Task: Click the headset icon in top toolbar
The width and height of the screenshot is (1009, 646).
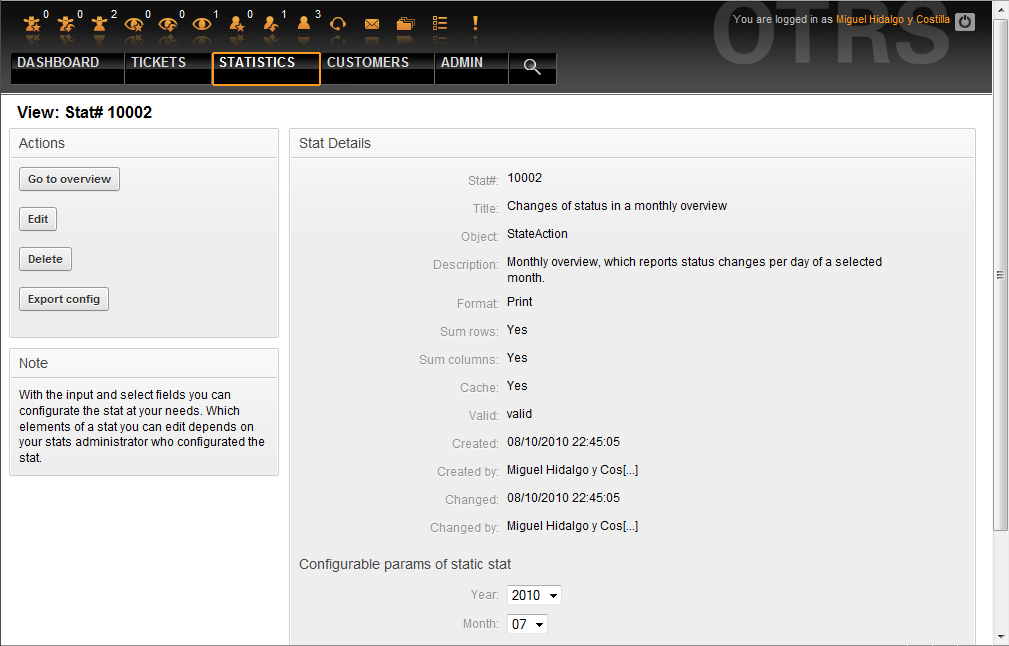Action: coord(338,24)
